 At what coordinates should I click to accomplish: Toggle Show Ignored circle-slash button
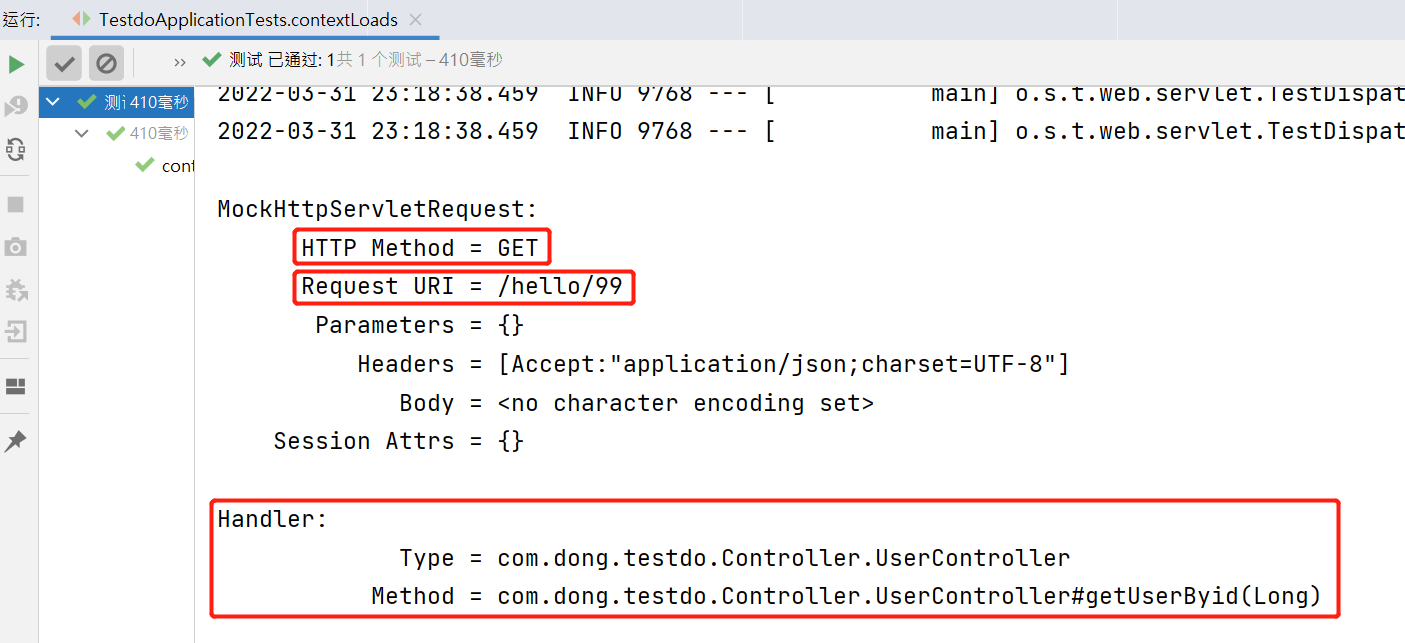click(106, 64)
